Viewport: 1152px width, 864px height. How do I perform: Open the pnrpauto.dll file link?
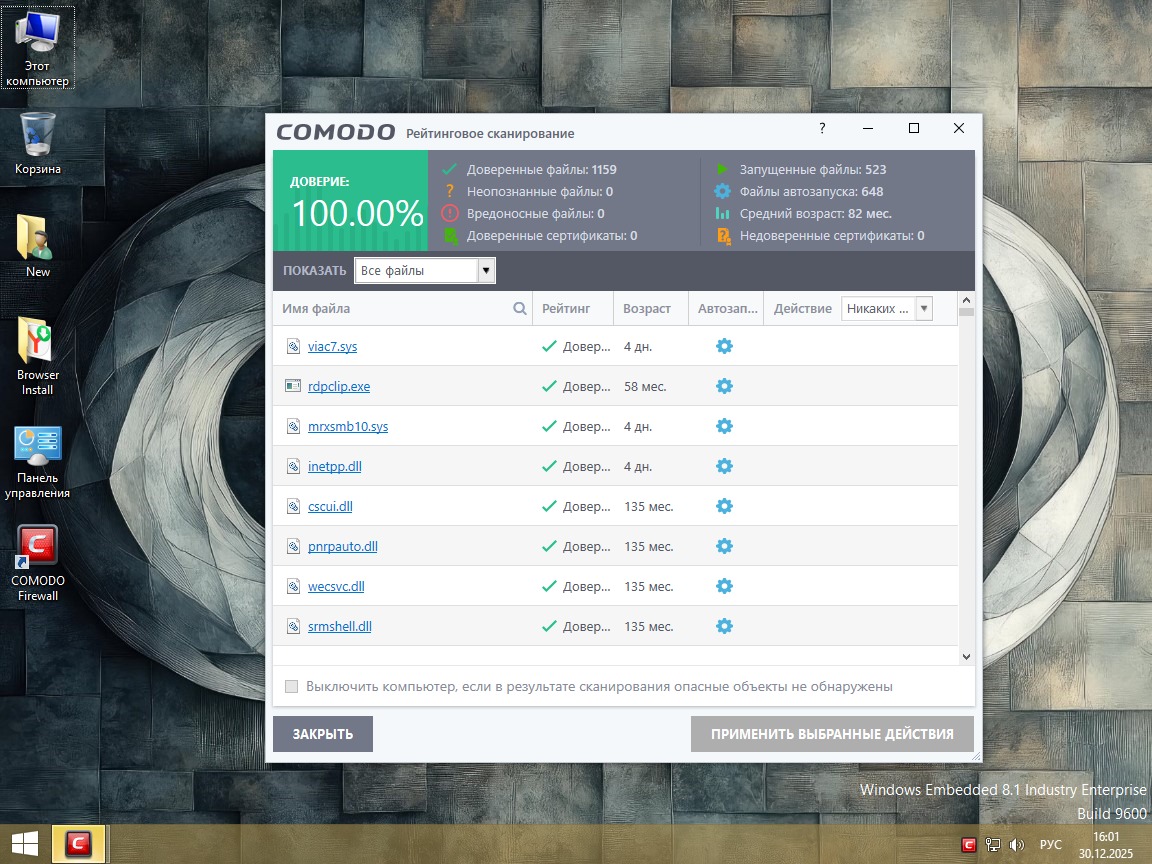[x=342, y=547]
